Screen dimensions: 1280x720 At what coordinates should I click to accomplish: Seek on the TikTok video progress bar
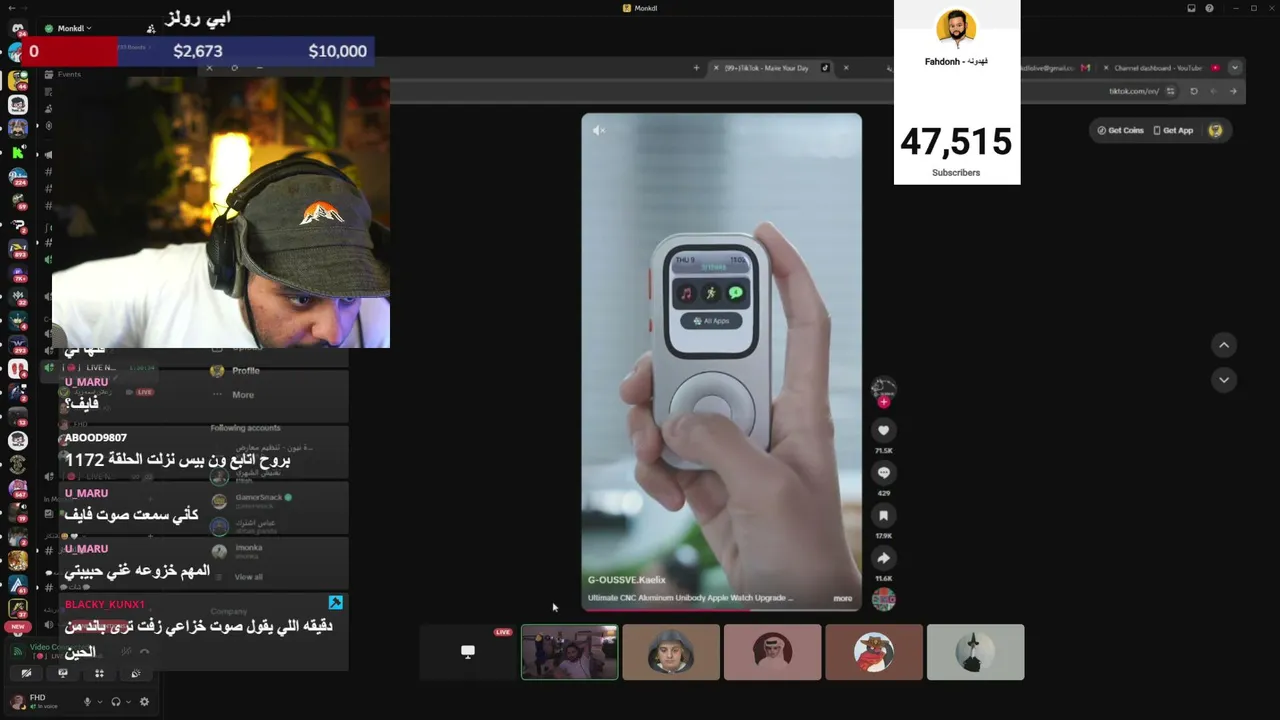point(721,609)
